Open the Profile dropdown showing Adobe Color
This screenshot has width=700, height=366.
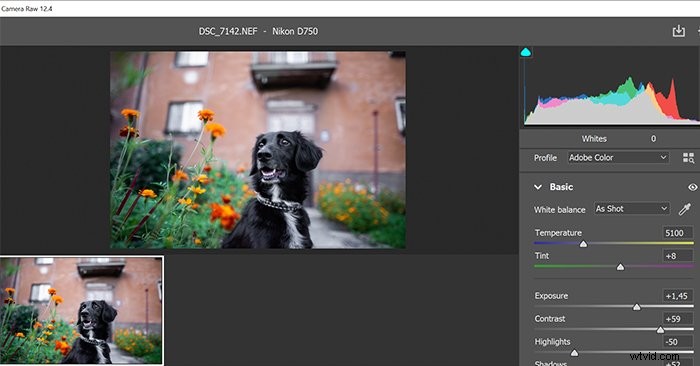(618, 158)
